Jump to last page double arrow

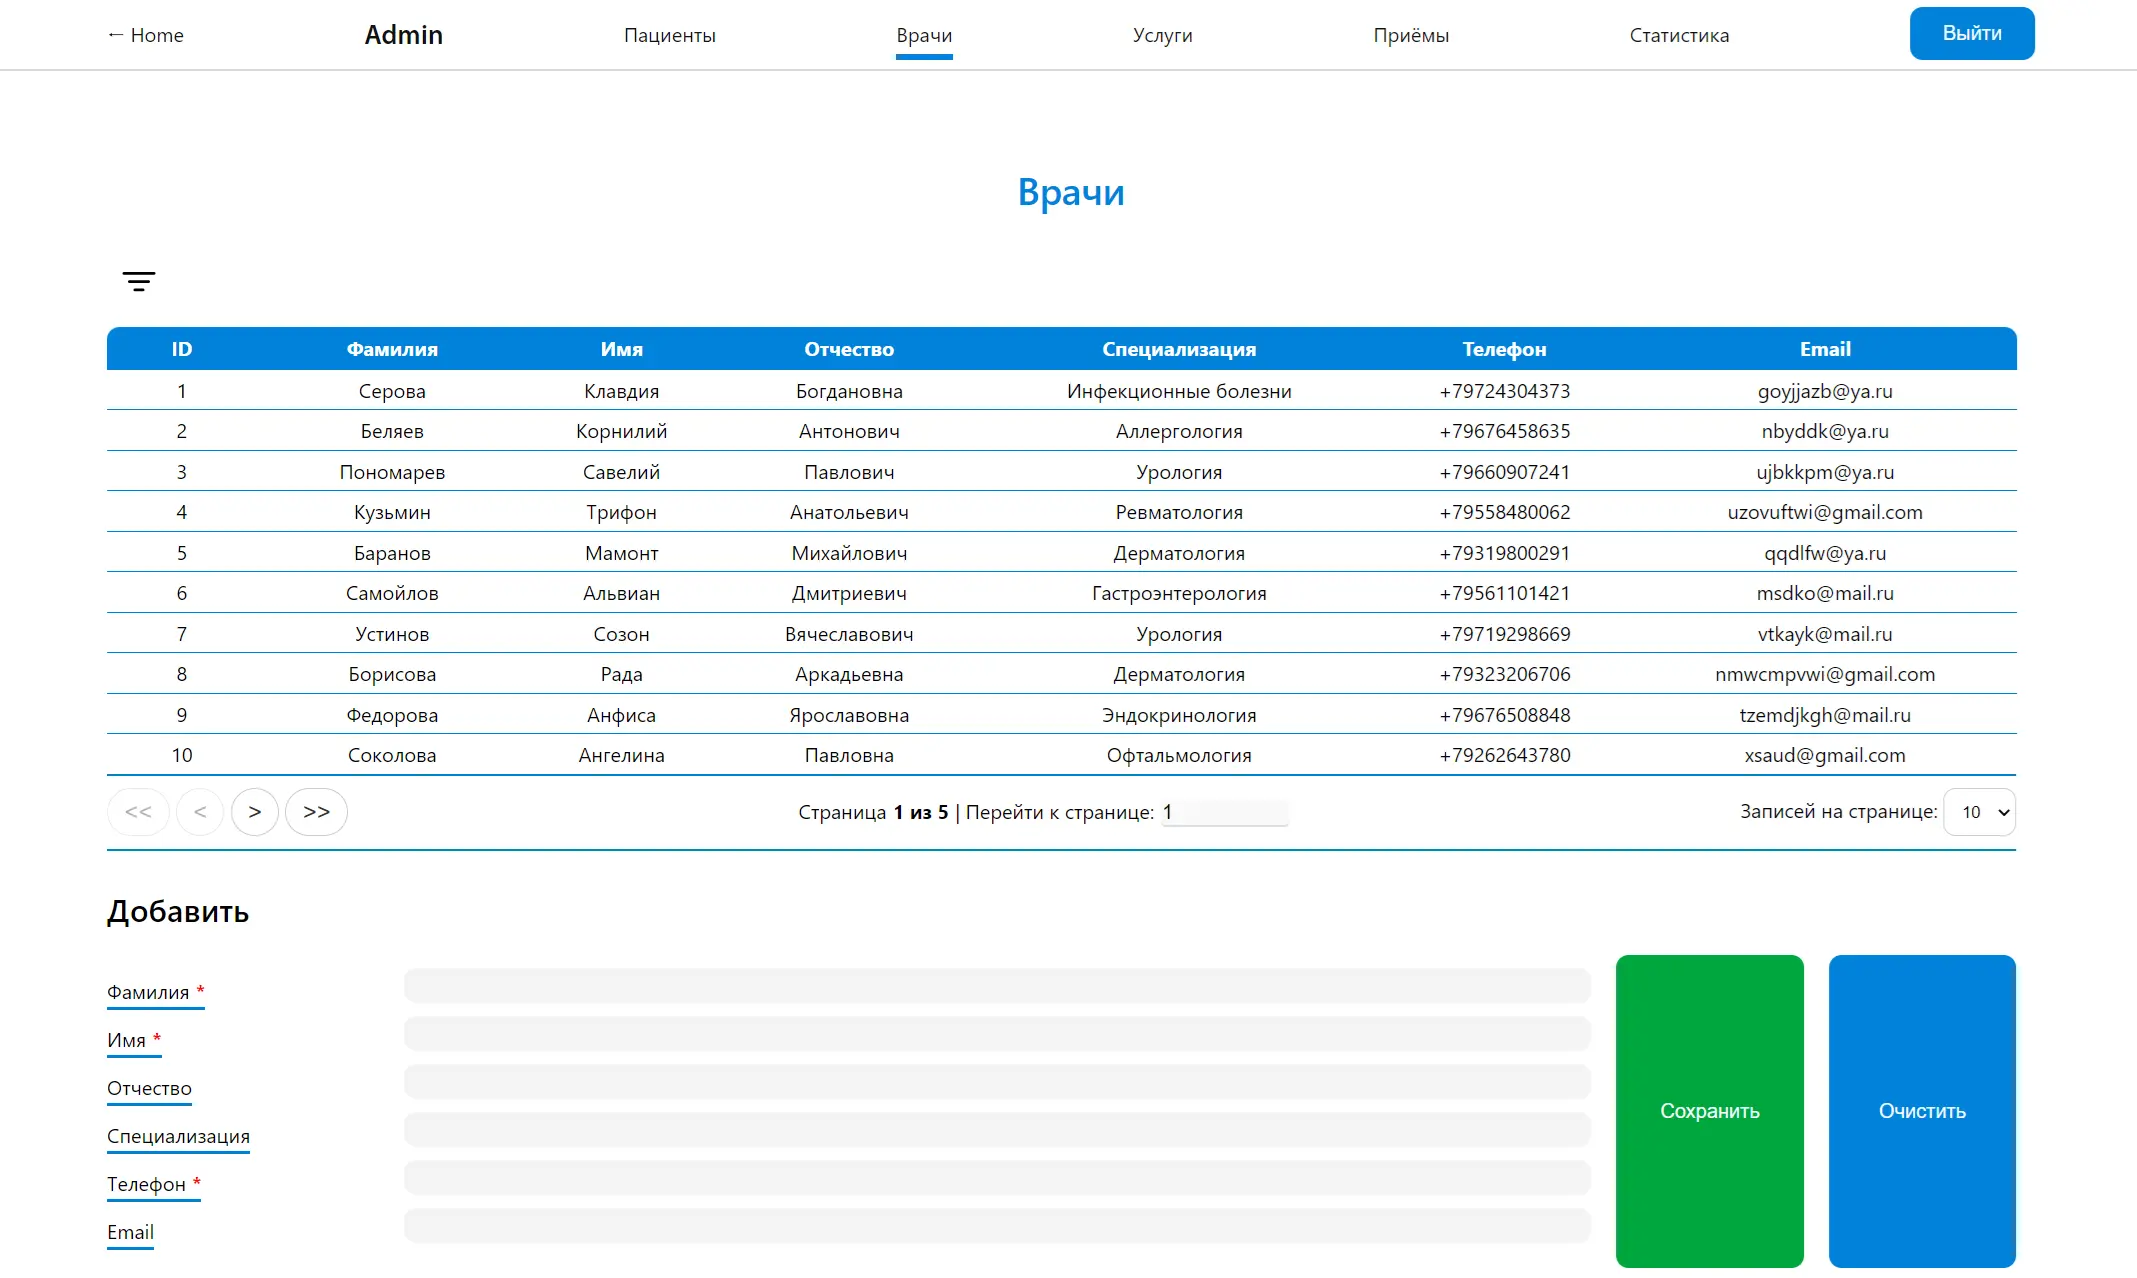coord(316,812)
